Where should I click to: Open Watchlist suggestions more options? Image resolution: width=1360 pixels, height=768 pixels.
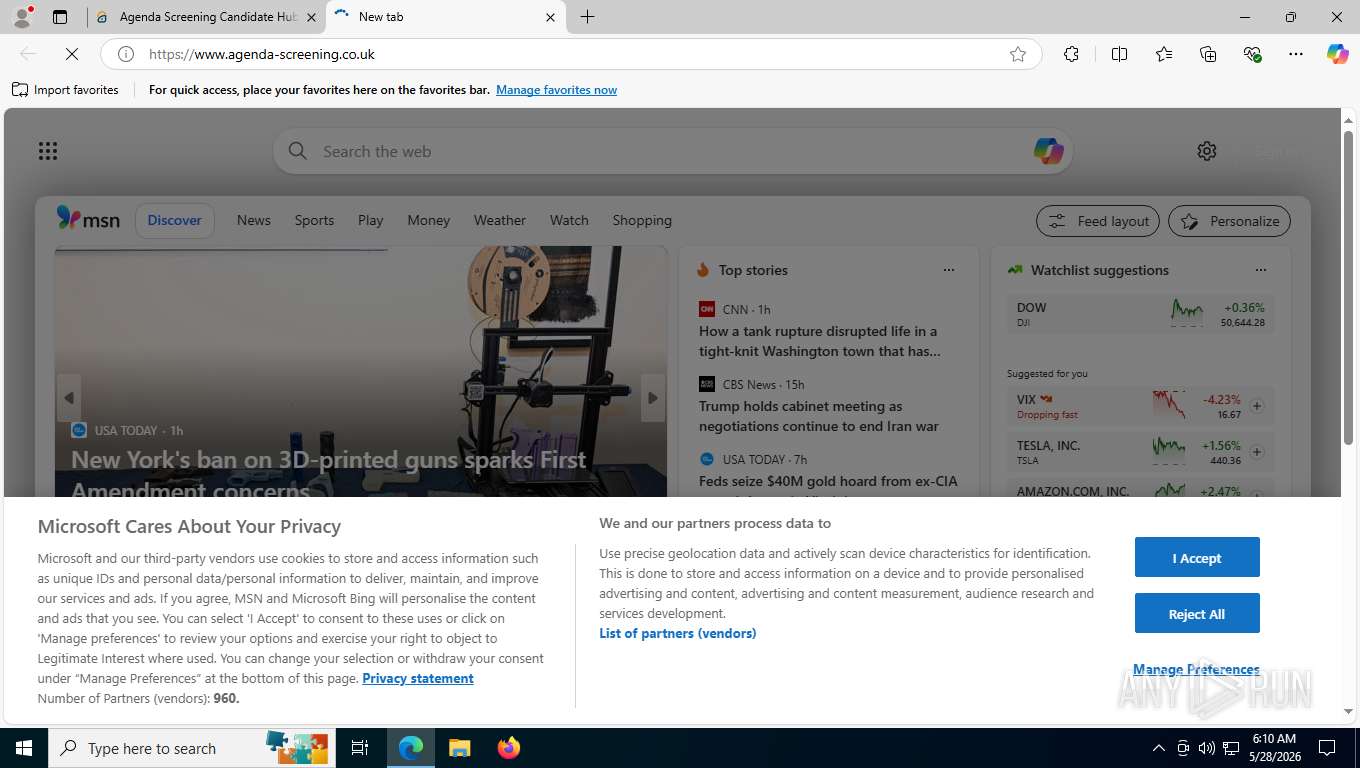(x=1261, y=270)
